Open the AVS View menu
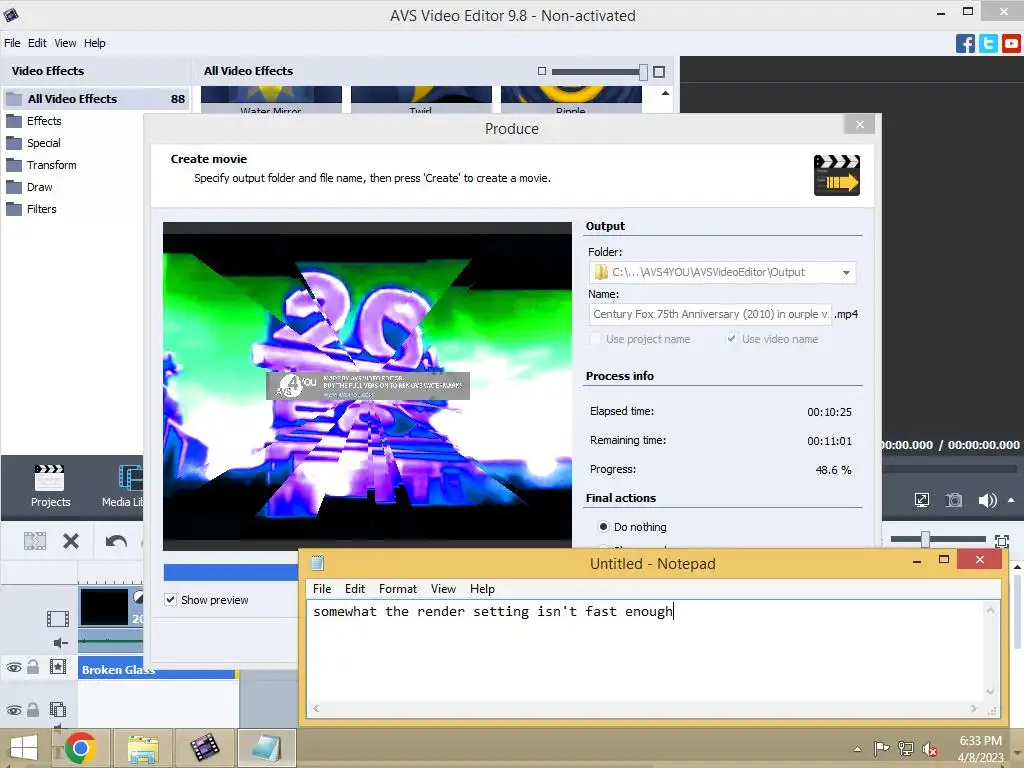Image resolution: width=1024 pixels, height=768 pixels. click(65, 43)
